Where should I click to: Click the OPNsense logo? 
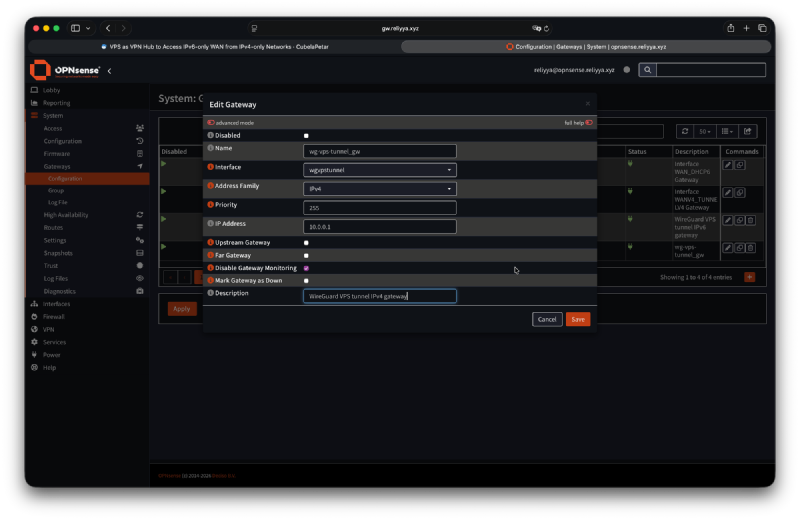pos(65,70)
